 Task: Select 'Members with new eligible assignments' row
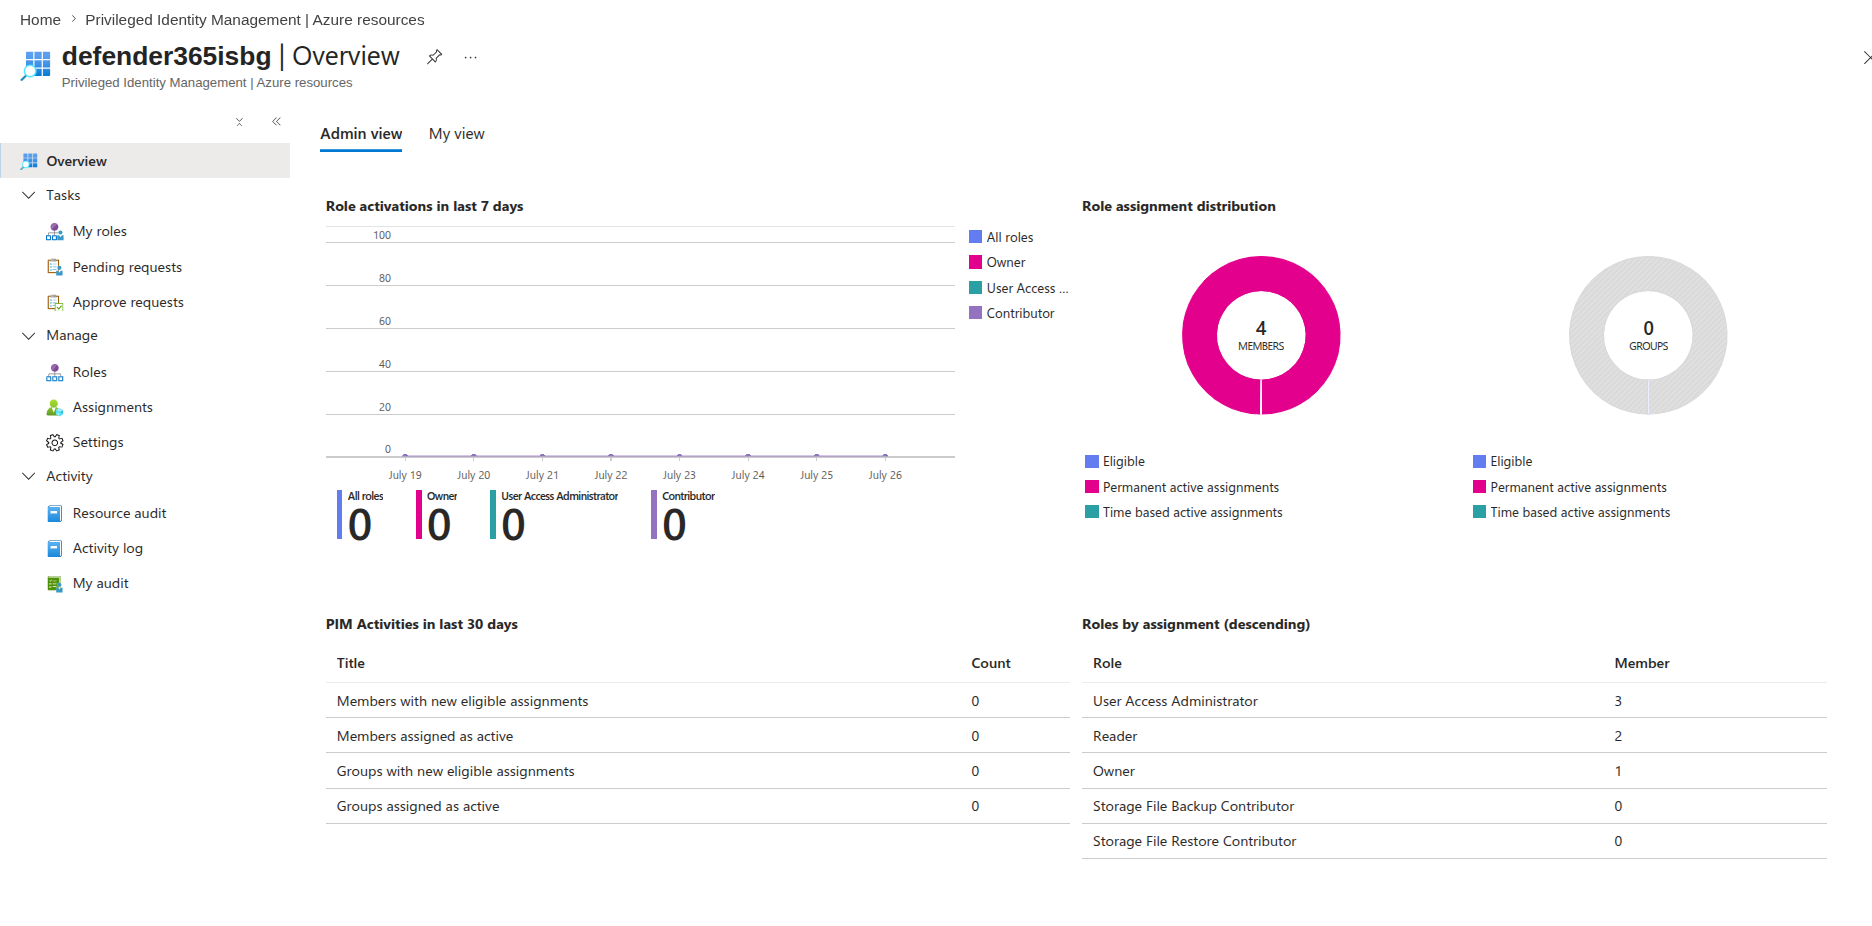698,701
